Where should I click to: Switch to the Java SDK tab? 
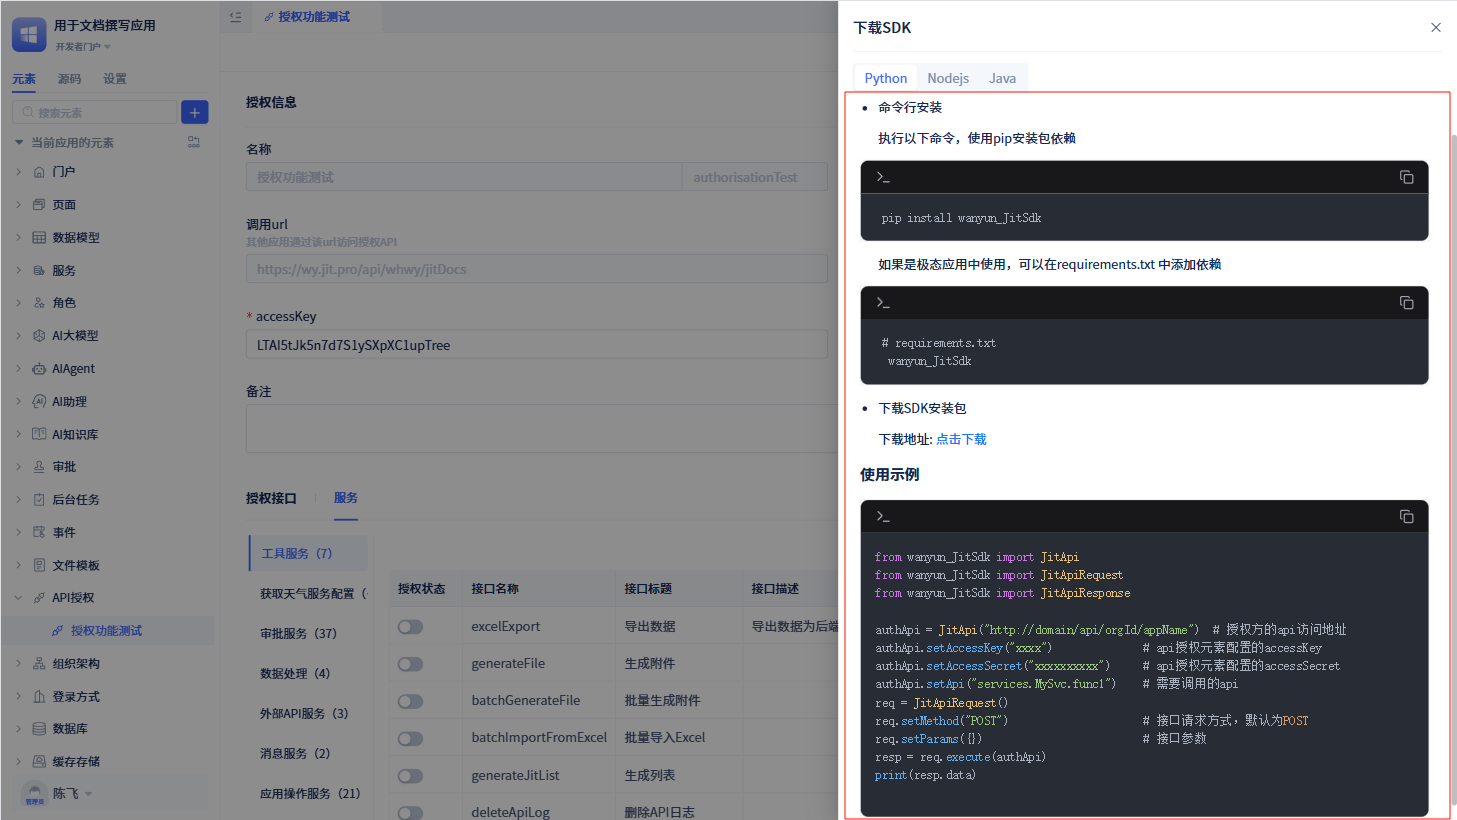pyautogui.click(x=1002, y=78)
